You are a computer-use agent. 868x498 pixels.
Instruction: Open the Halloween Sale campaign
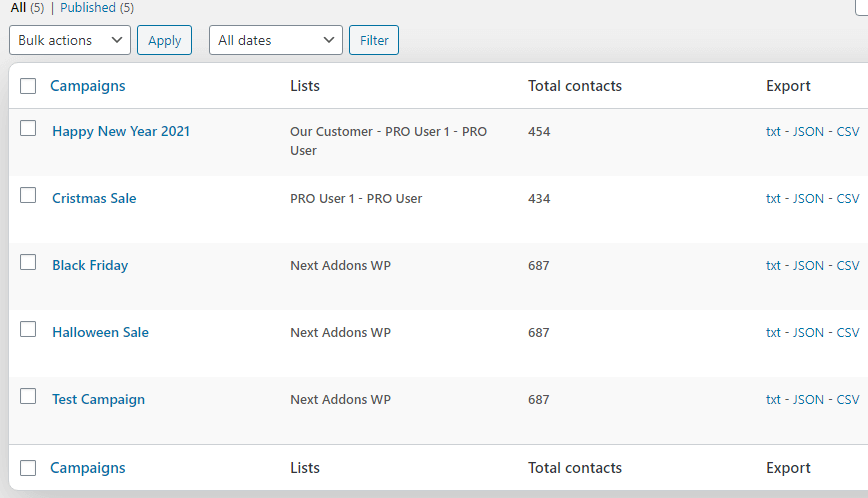101,333
